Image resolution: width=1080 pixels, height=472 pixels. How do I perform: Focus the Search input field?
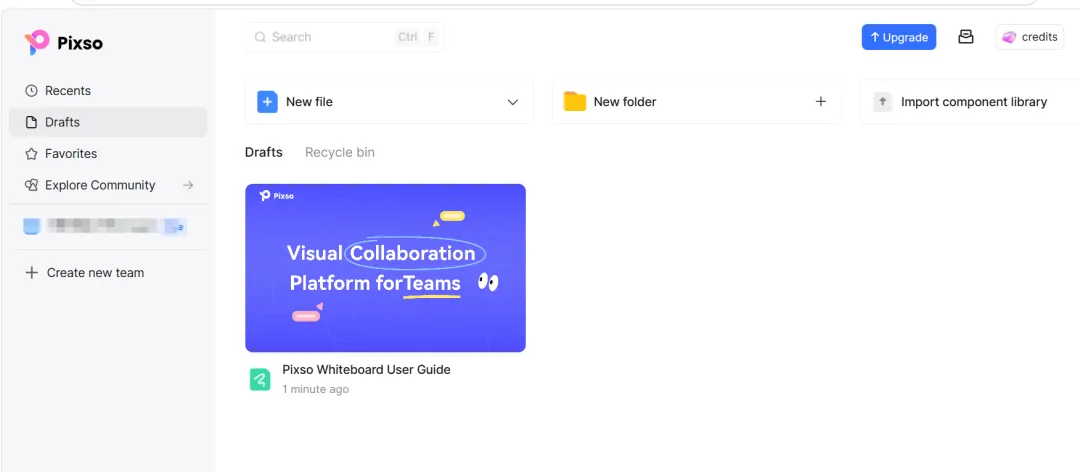[344, 37]
